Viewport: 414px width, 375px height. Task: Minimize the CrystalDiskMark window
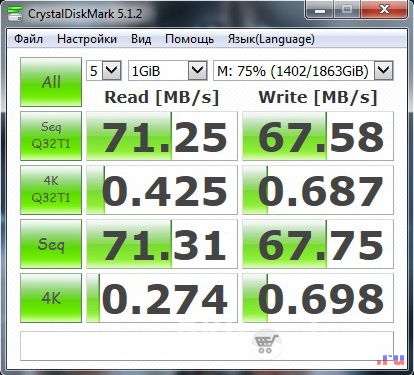pos(320,10)
